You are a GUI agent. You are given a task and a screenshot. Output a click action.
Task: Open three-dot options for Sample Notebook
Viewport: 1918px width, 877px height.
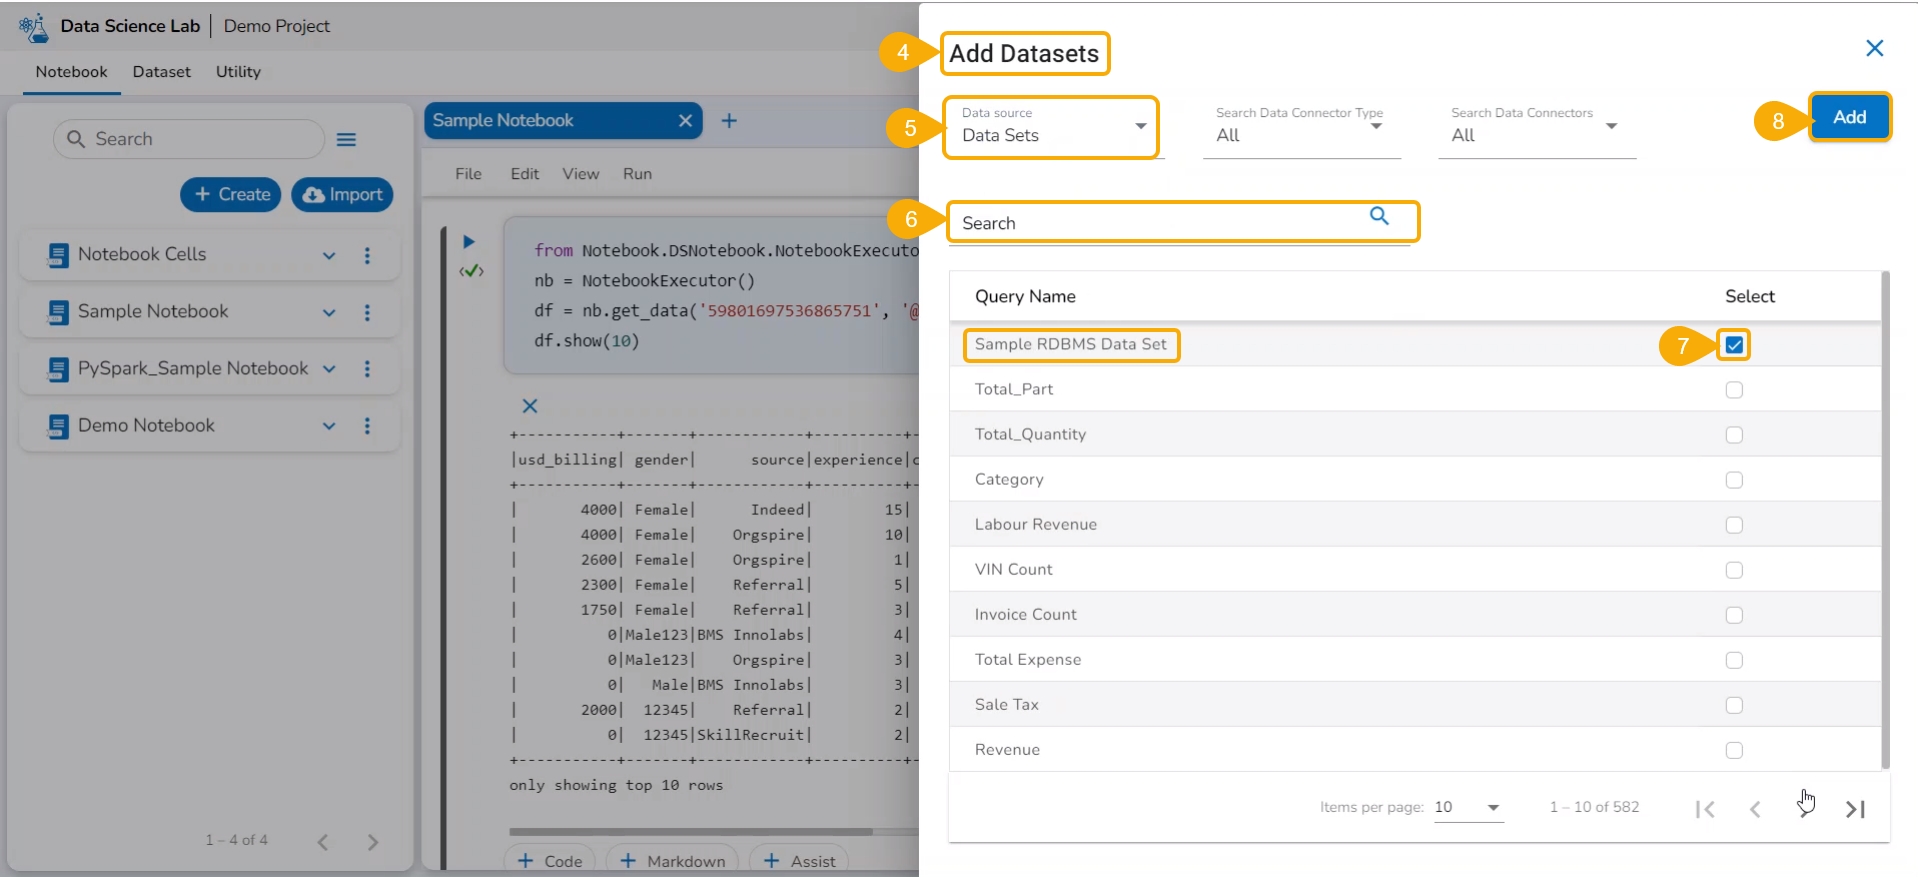pyautogui.click(x=367, y=313)
